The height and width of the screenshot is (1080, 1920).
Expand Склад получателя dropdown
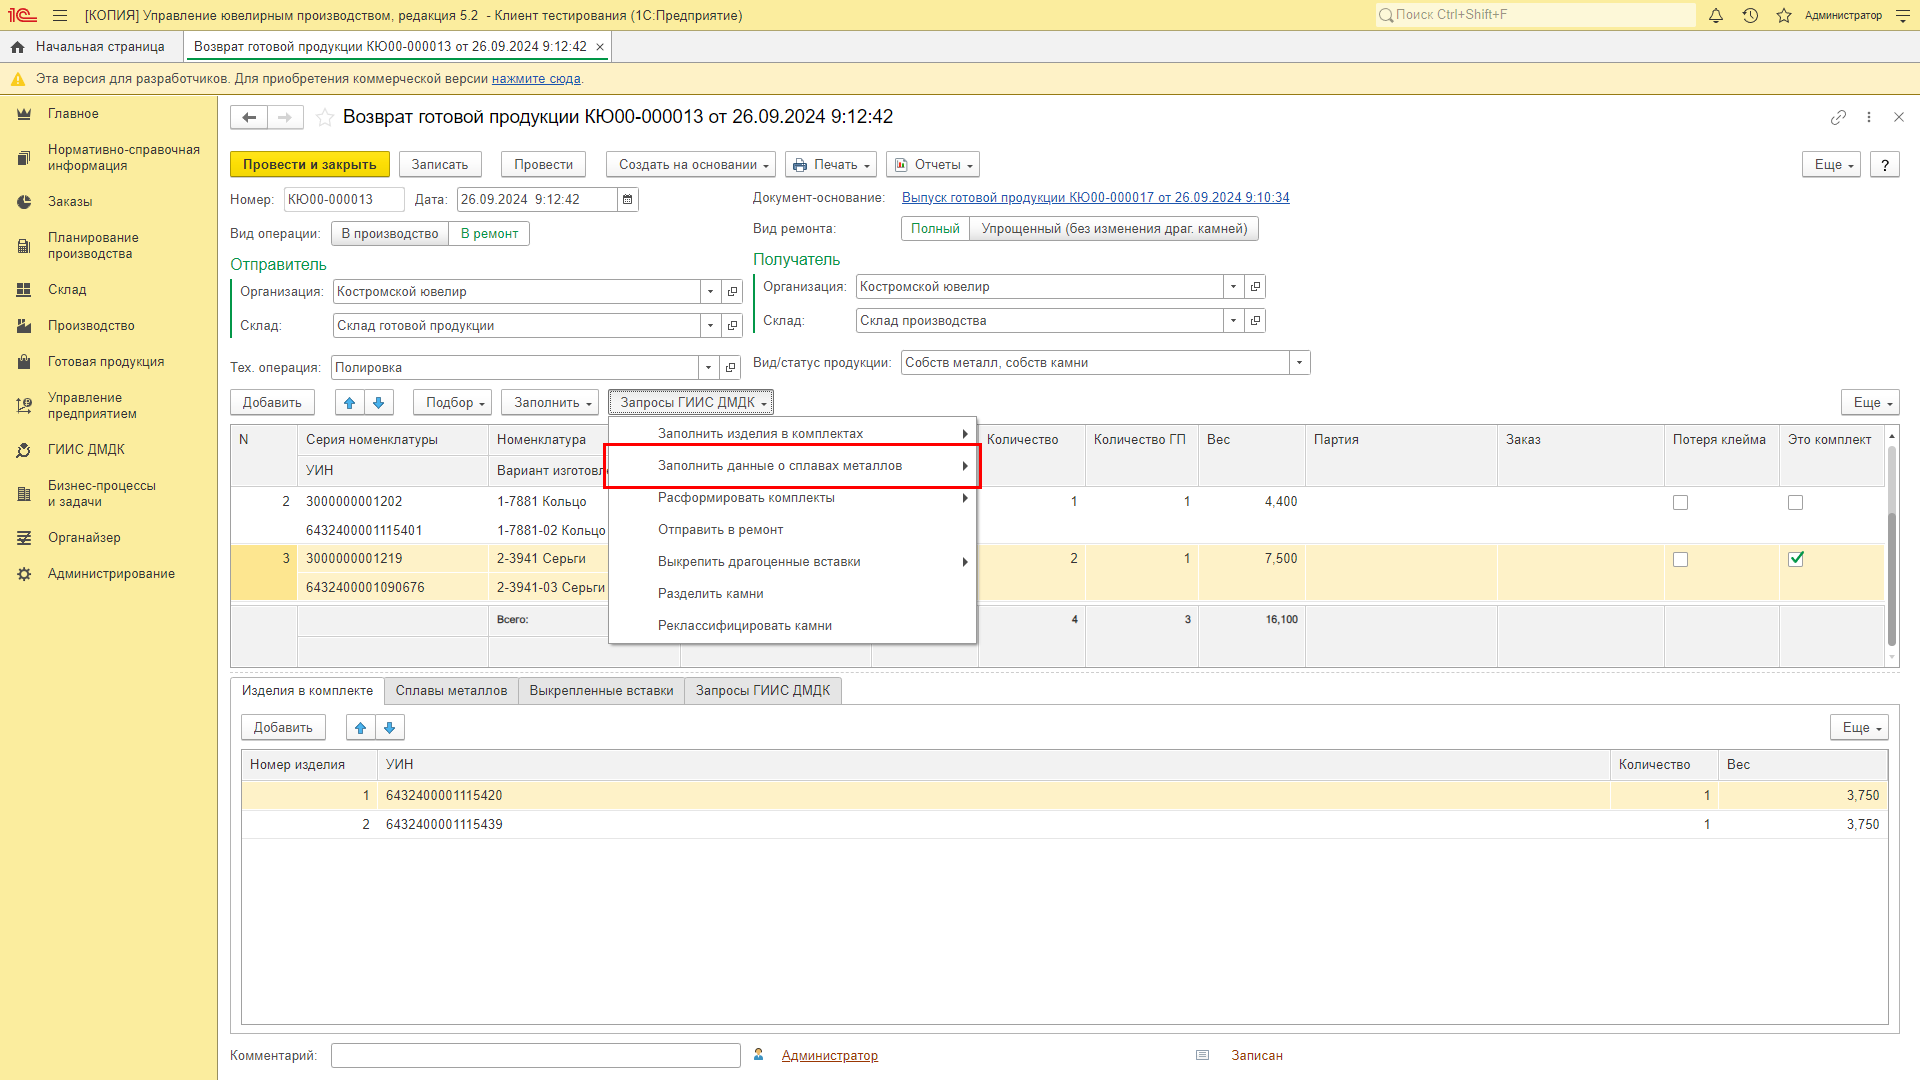(1233, 321)
